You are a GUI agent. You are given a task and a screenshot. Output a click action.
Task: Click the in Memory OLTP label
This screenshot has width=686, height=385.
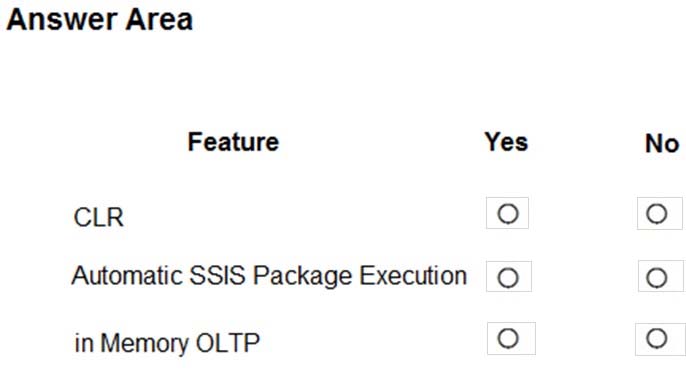pos(167,343)
